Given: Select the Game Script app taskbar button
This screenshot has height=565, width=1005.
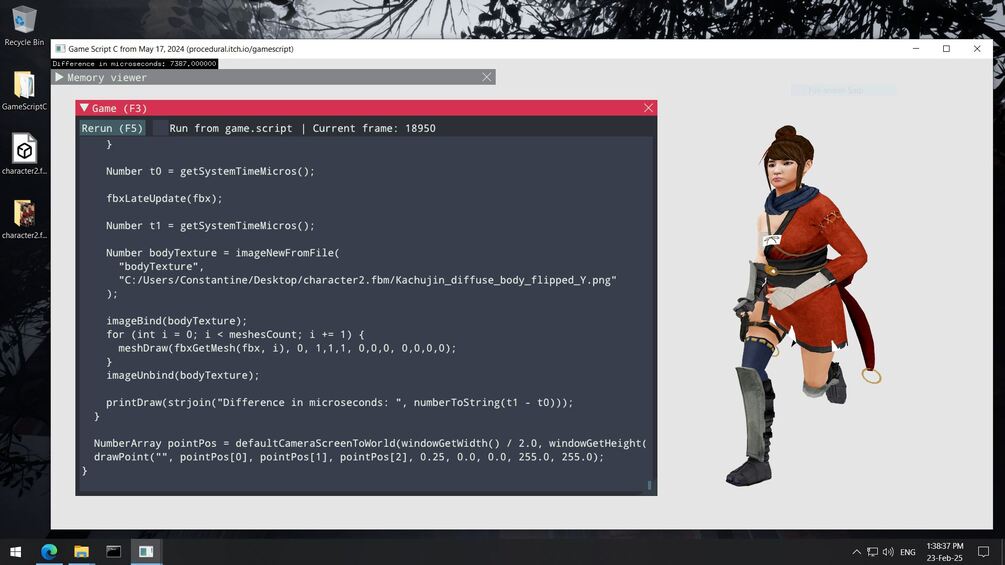Looking at the screenshot, I should tap(146, 552).
